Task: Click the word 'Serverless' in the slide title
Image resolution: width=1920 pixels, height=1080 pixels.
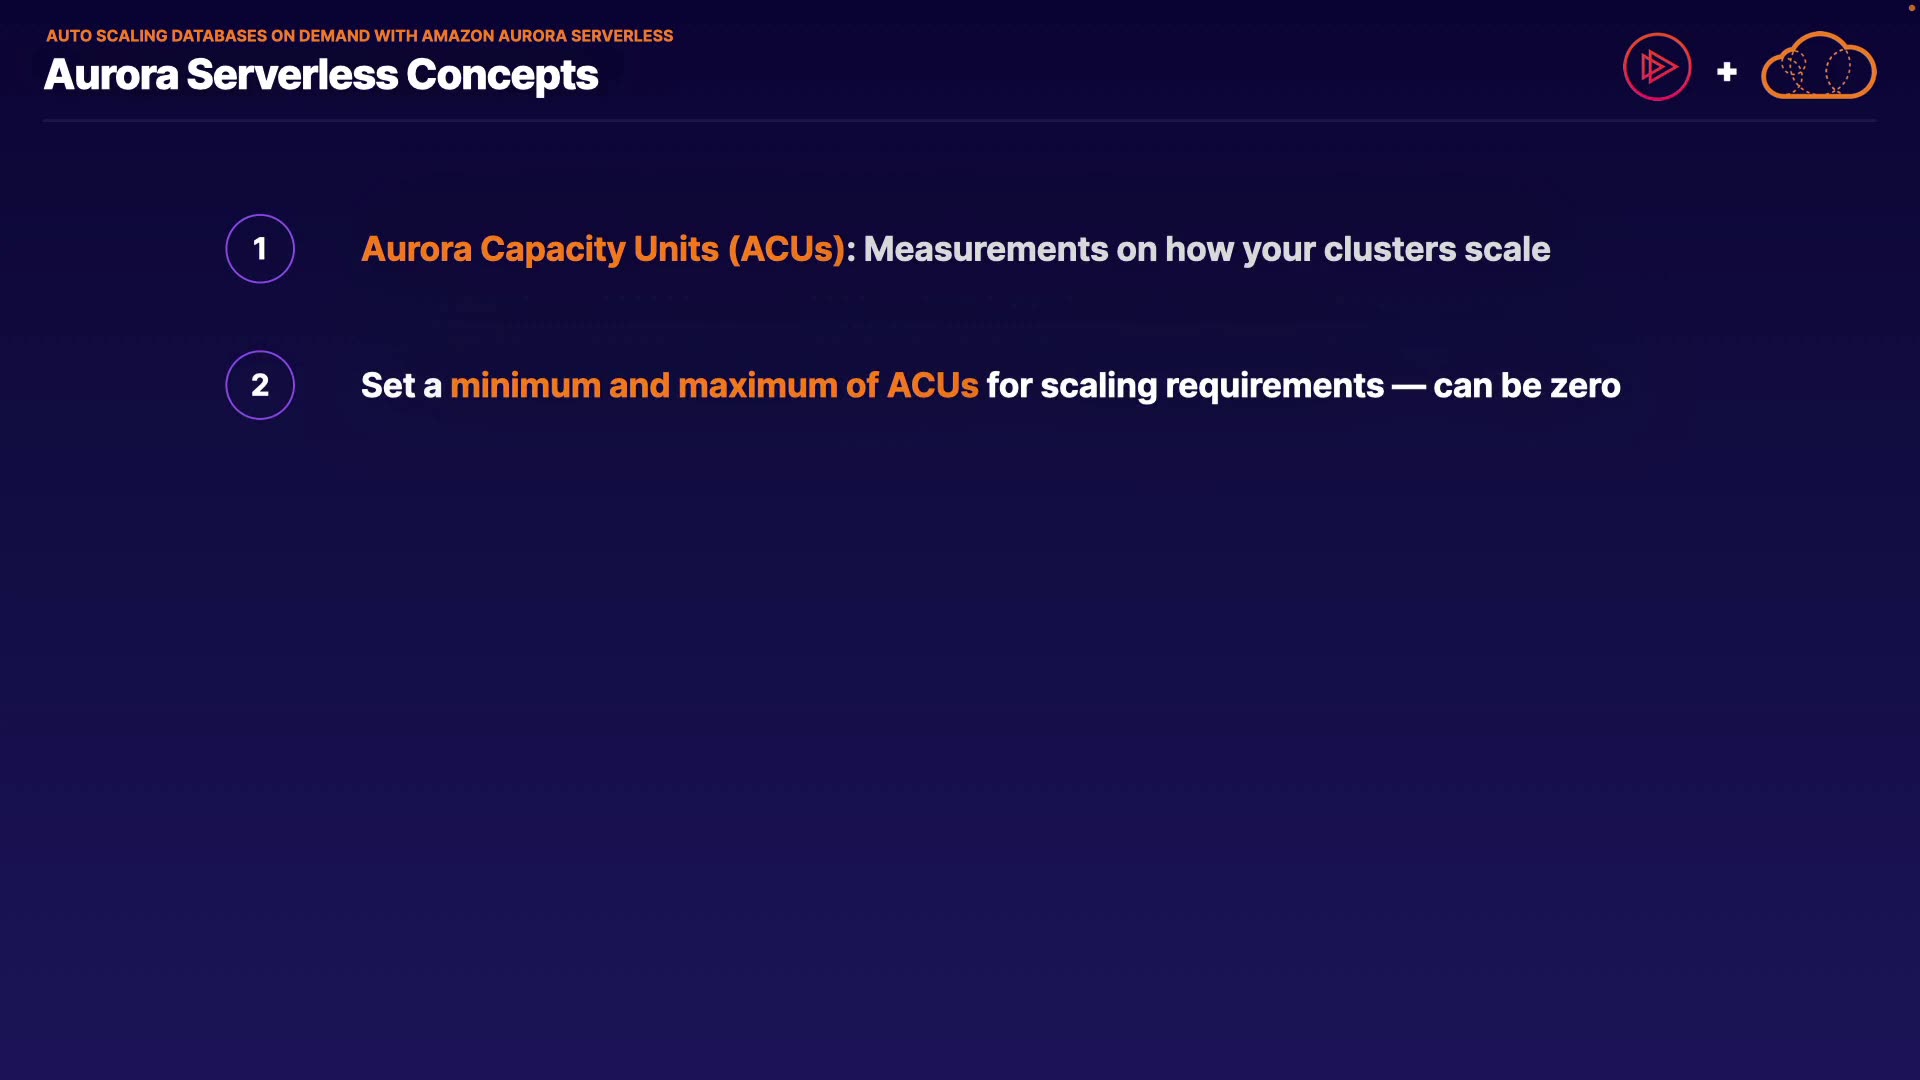Action: pos(292,75)
